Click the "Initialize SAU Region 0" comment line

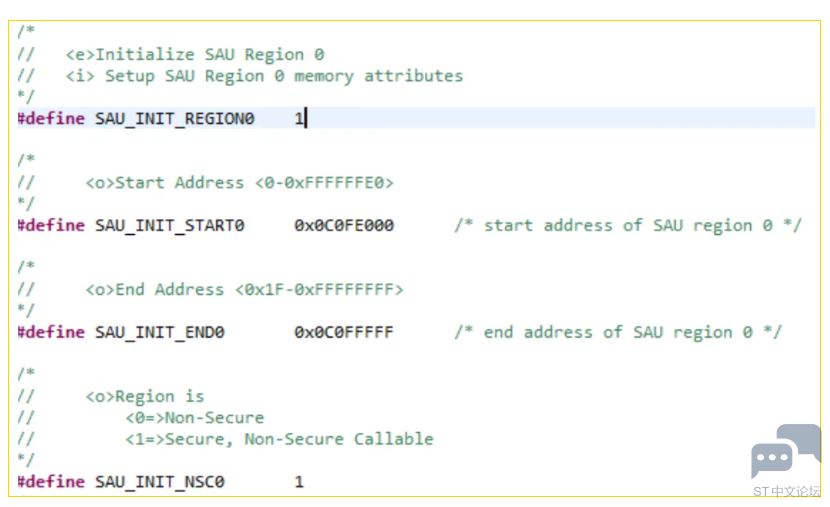[x=194, y=54]
